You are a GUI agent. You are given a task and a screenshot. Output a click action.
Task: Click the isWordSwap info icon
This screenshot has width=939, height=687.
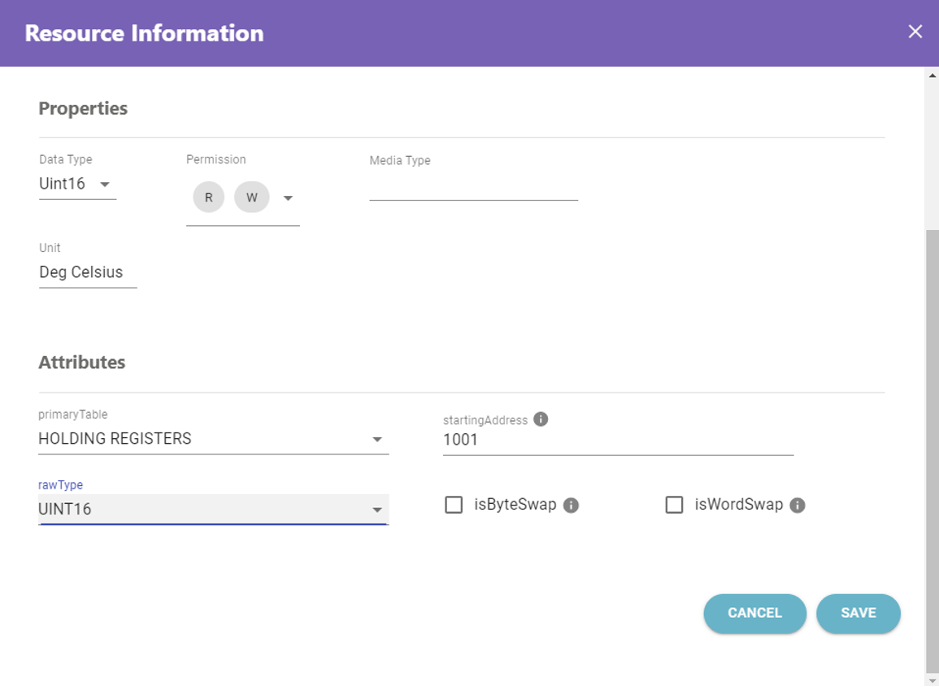[797, 506]
